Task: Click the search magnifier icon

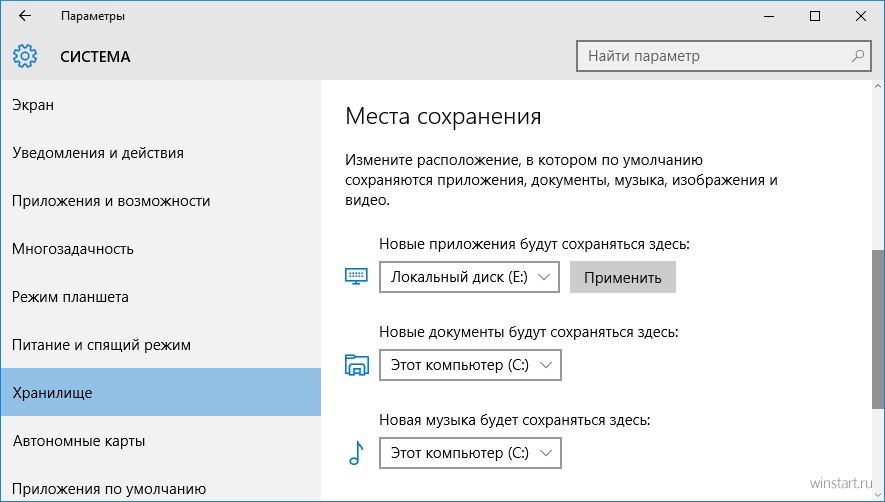Action: coord(858,56)
